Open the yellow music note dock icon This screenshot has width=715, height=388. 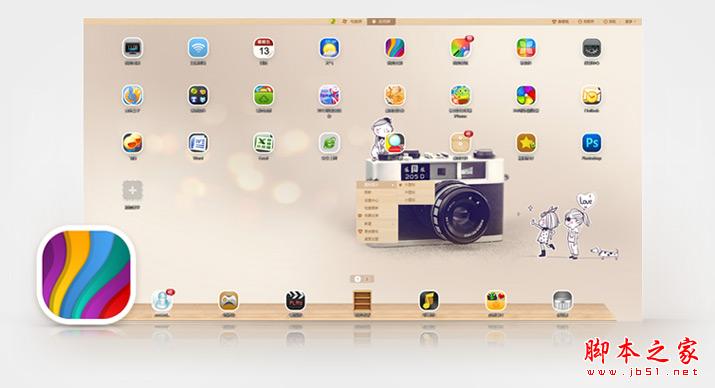click(x=429, y=301)
